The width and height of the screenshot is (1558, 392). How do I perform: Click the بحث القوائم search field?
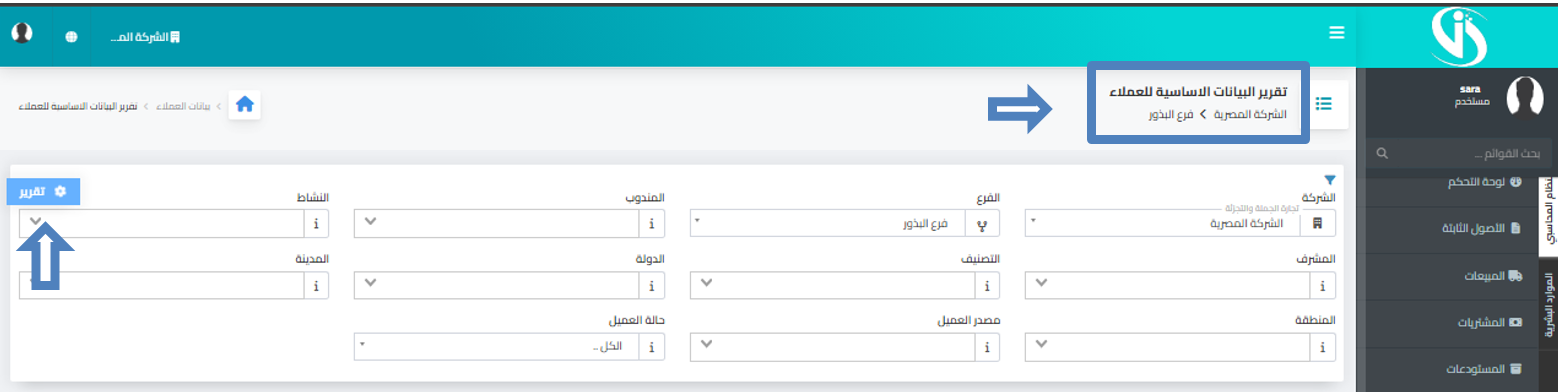tap(1458, 155)
